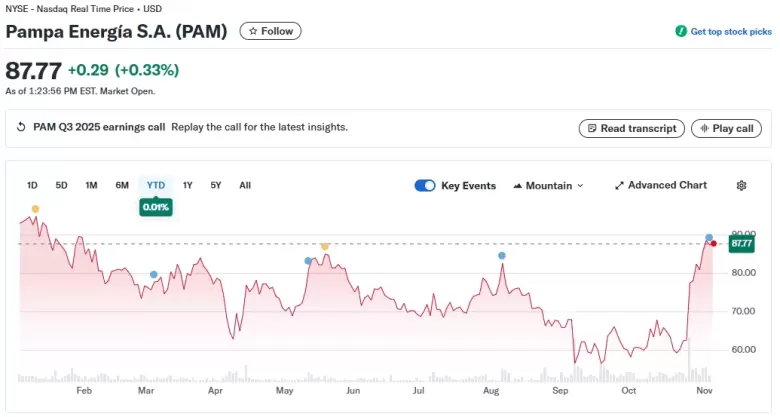The image size is (780, 417).
Task: Open the Get top stock picks link
Action: tap(731, 31)
